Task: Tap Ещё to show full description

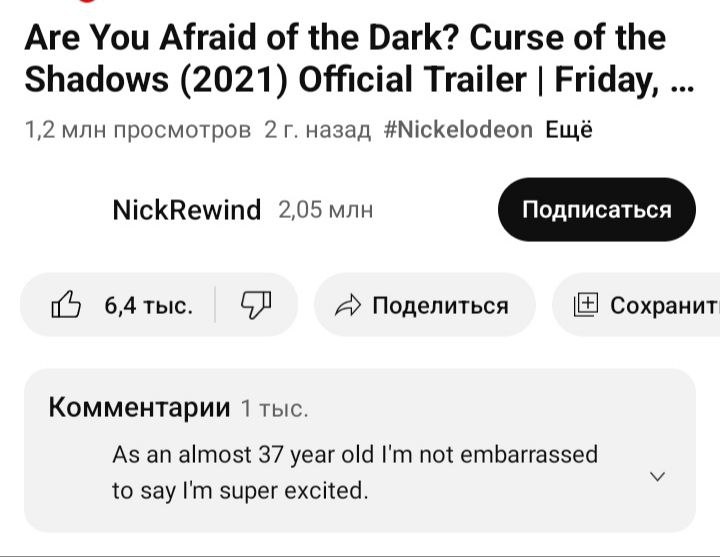Action: pyautogui.click(x=569, y=130)
